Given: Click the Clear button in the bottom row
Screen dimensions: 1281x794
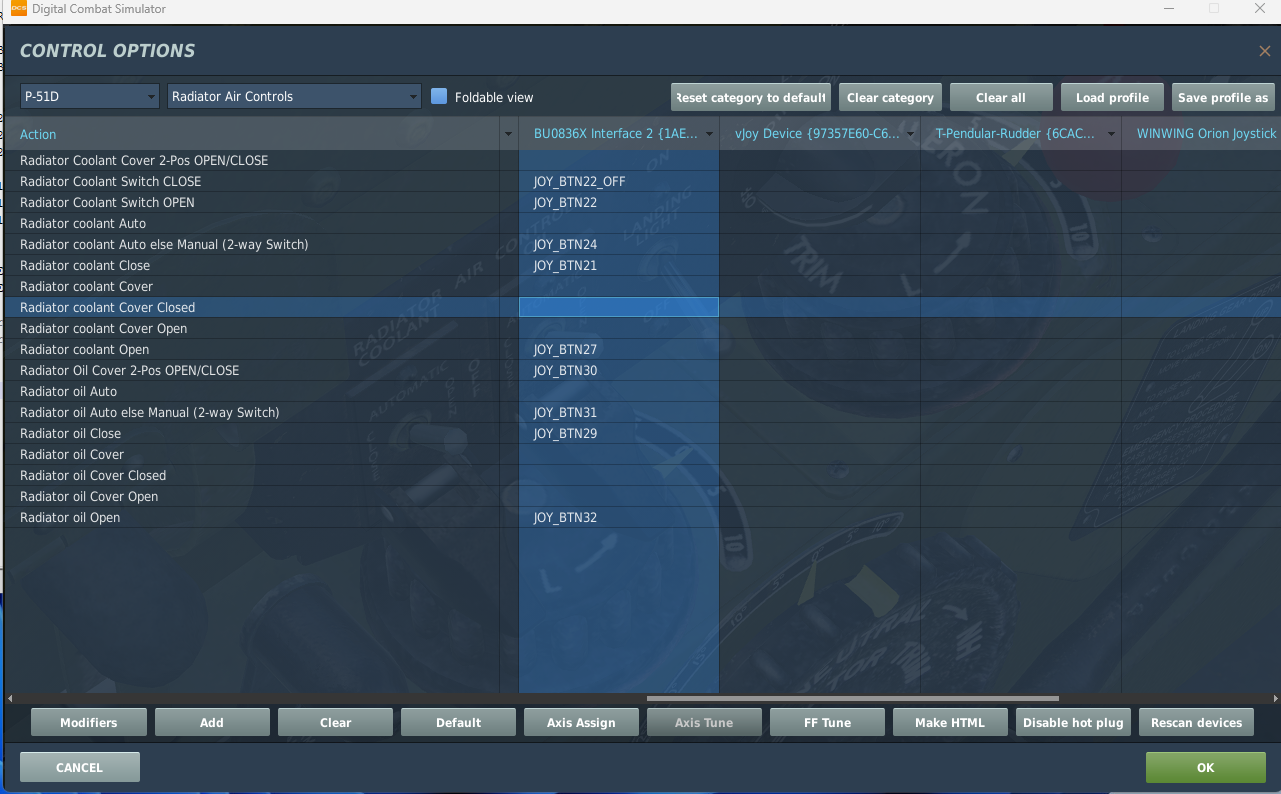Looking at the screenshot, I should coord(335,722).
